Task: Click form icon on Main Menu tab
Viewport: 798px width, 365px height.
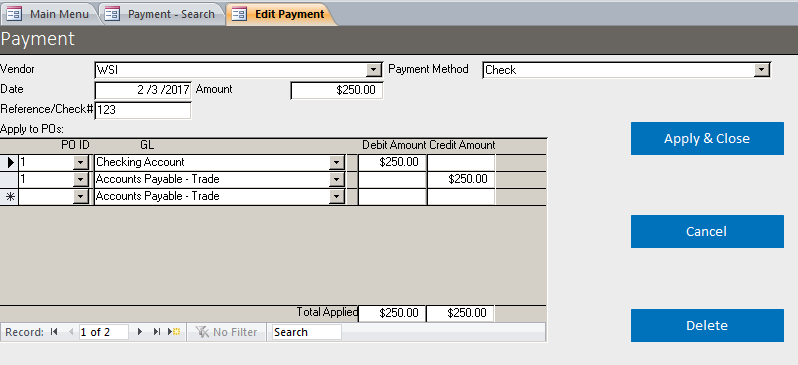Action: coord(14,14)
